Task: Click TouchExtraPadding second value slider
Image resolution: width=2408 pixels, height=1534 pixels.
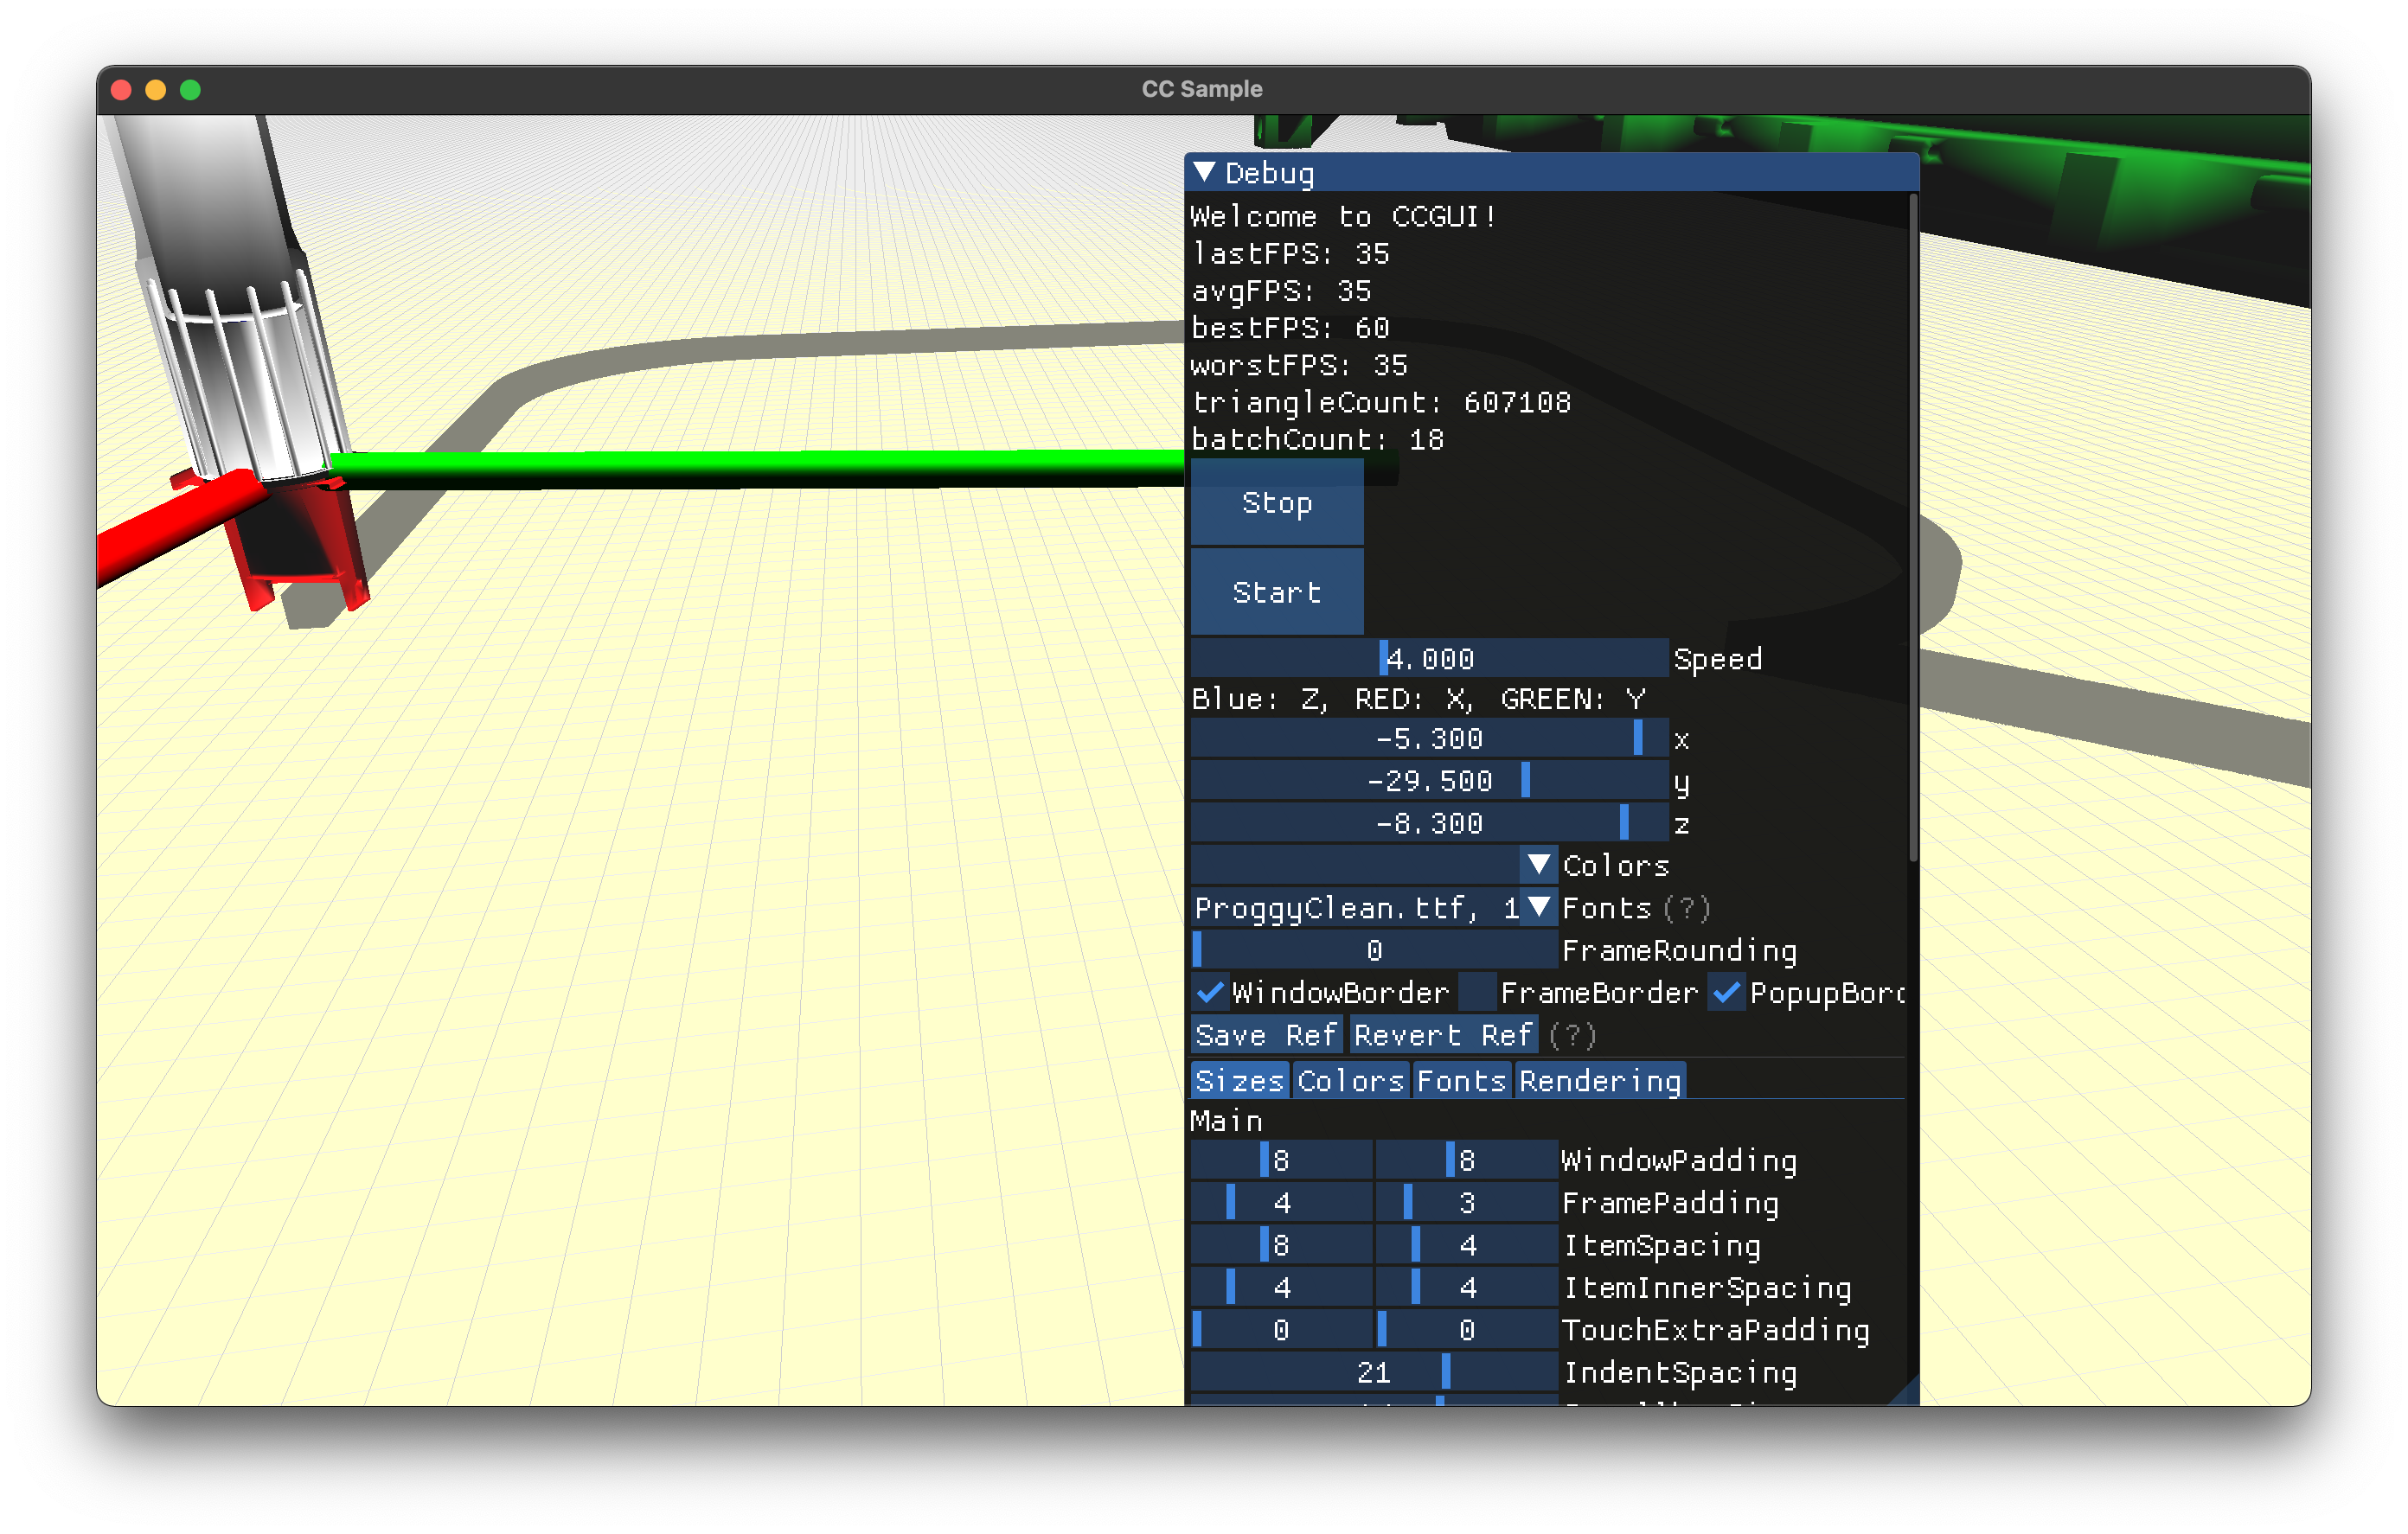Action: click(1466, 1330)
